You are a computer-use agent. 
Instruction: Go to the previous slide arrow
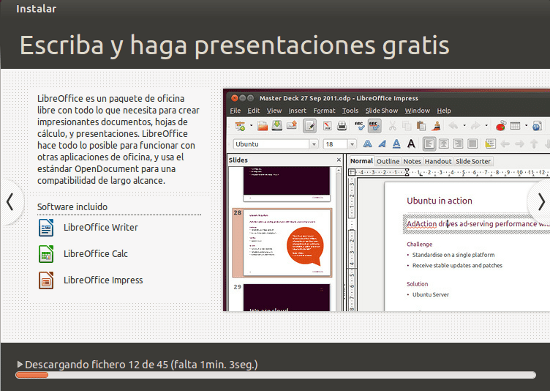pyautogui.click(x=10, y=202)
